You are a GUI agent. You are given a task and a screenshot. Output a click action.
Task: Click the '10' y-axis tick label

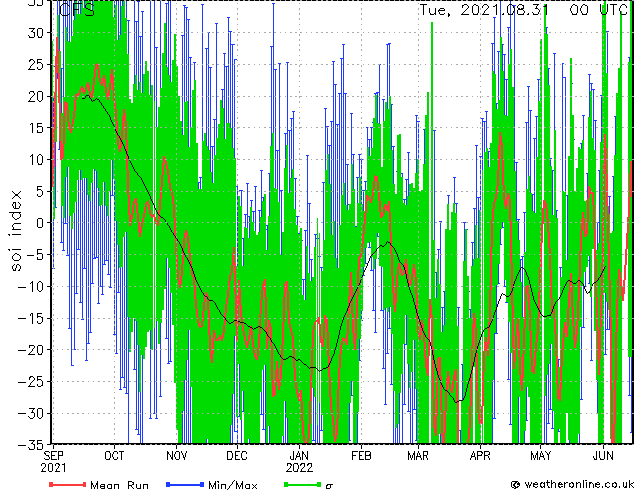(x=35, y=160)
